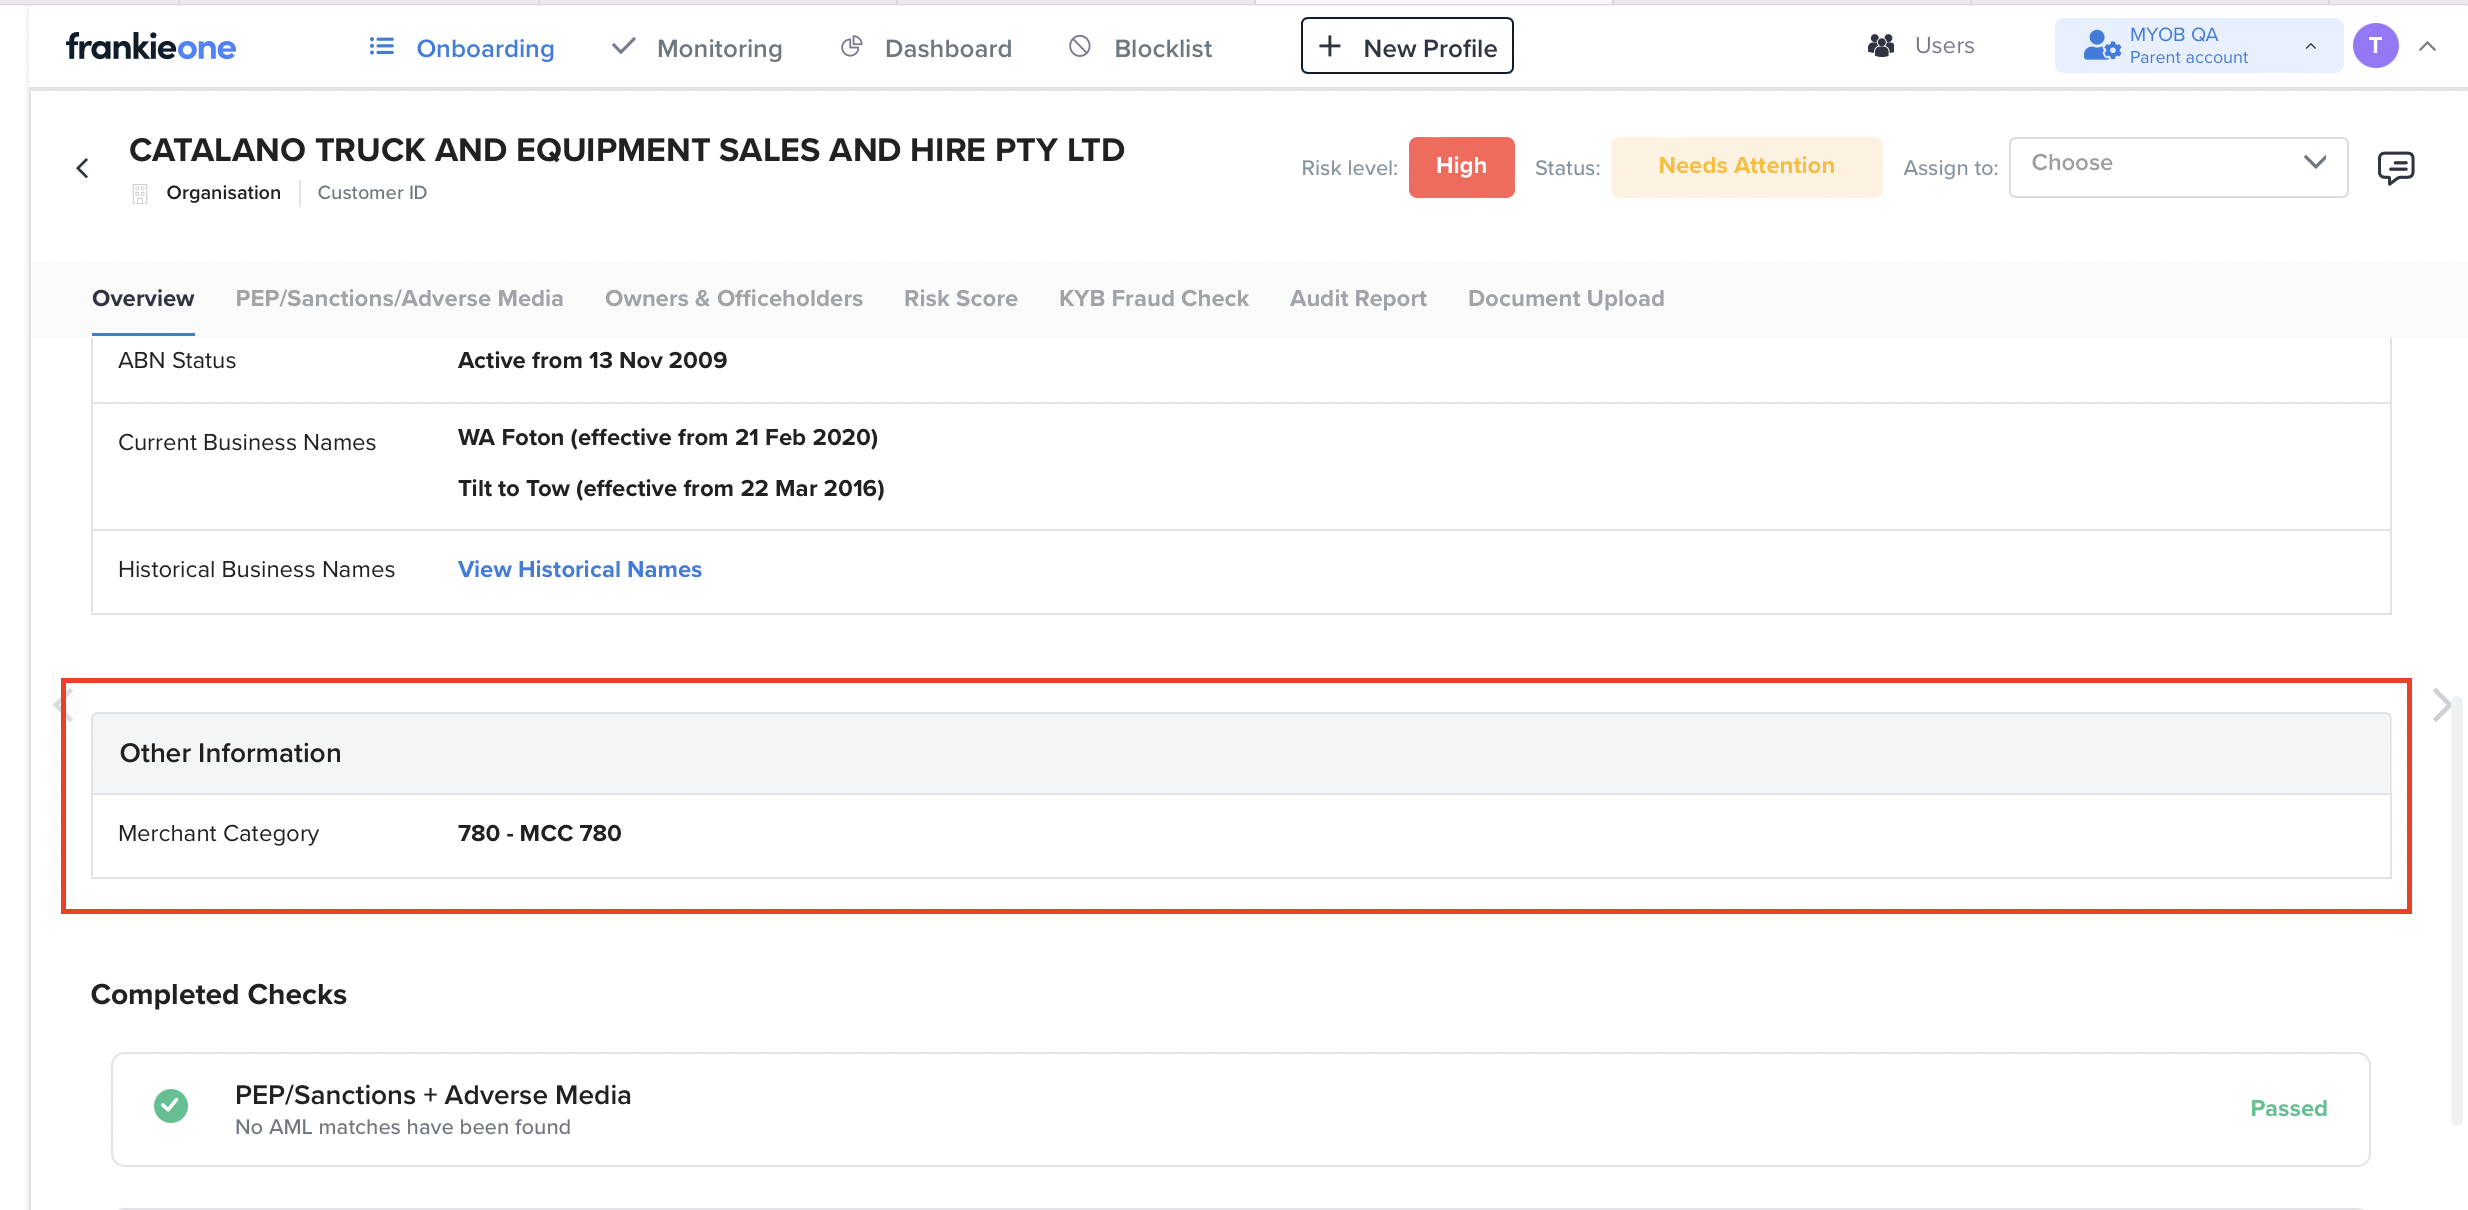Click the MYOB QA account settings icon

click(x=2102, y=46)
